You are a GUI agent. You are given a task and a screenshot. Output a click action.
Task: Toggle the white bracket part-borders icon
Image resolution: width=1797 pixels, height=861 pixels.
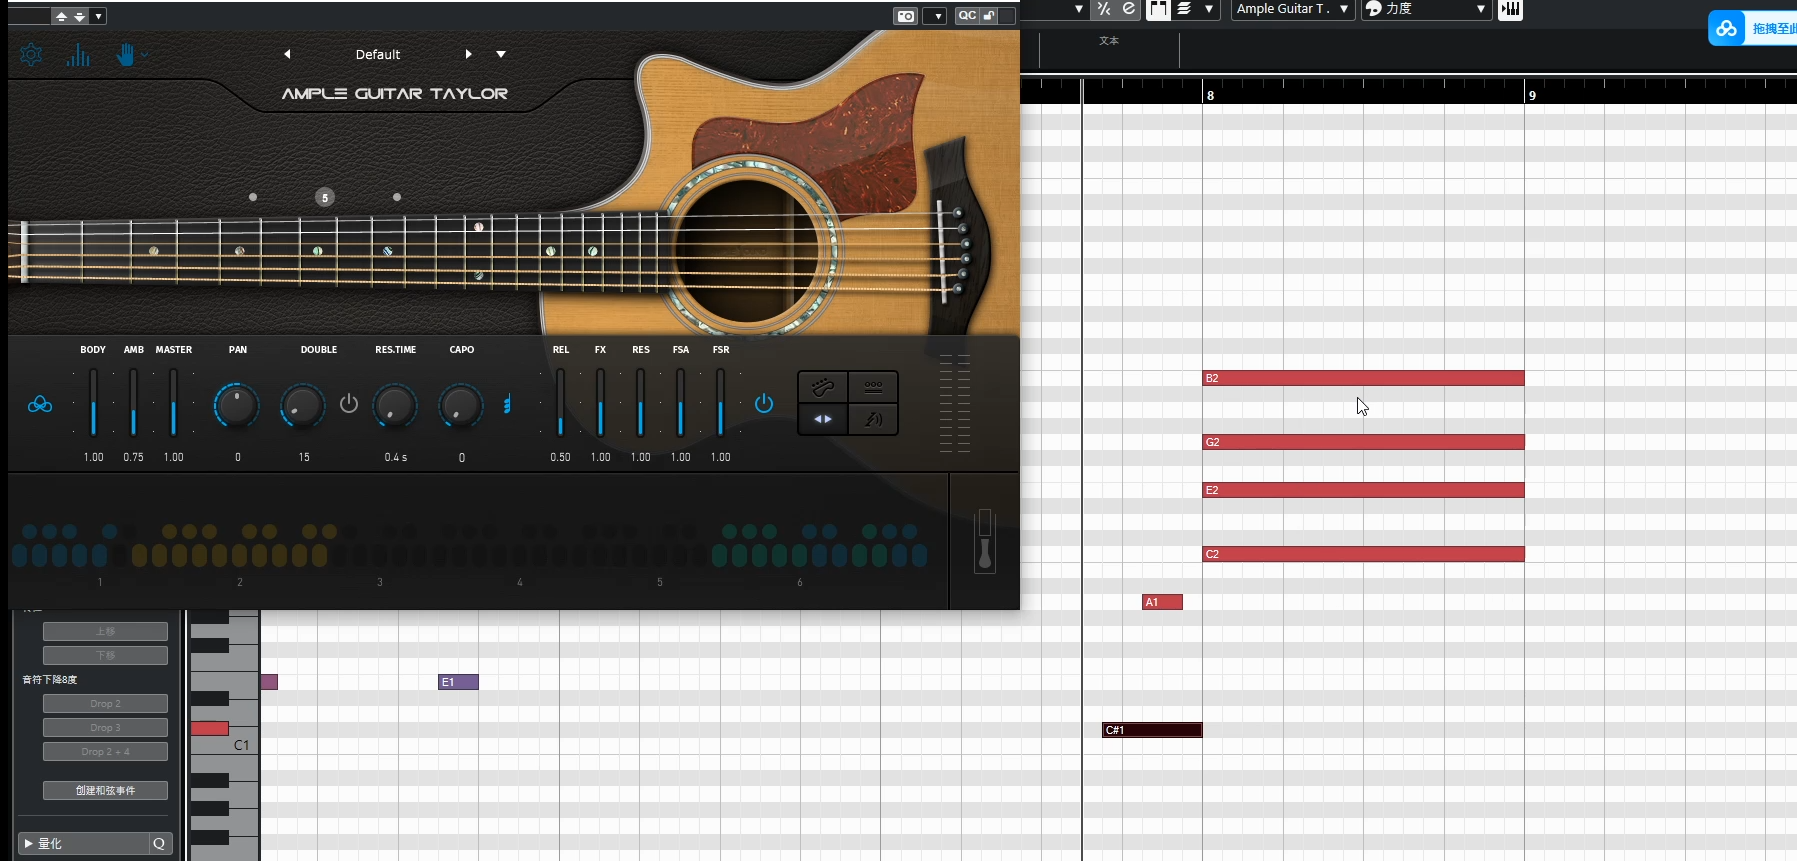click(x=1158, y=9)
